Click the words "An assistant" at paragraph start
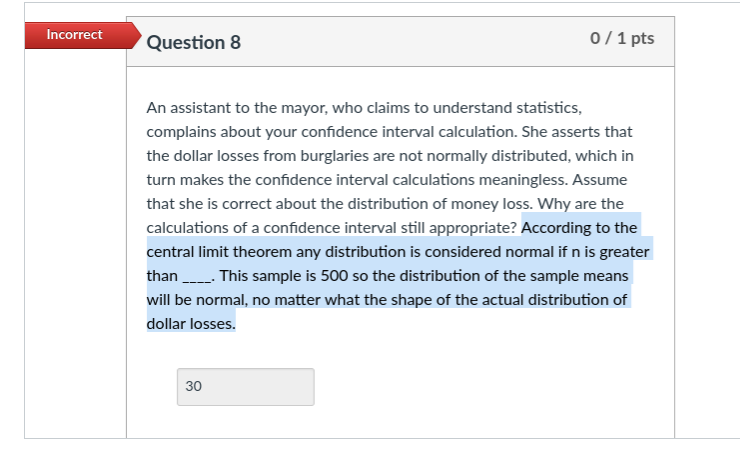740x463 pixels. click(188, 108)
